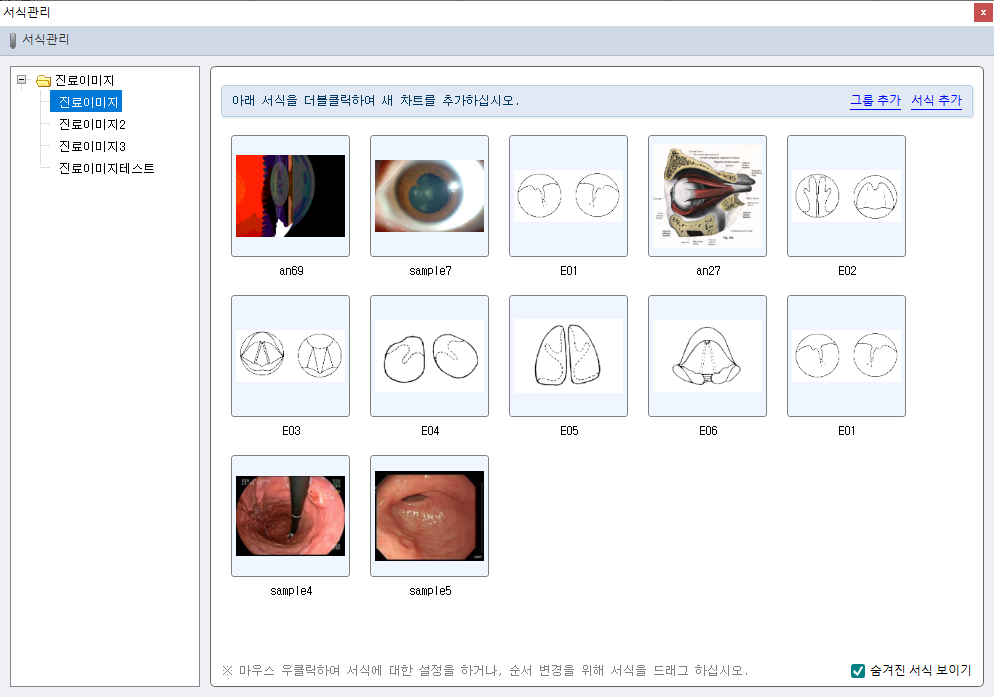Screen dimensions: 994x697
Task: Click the 서식 추가 link
Action: point(936,101)
